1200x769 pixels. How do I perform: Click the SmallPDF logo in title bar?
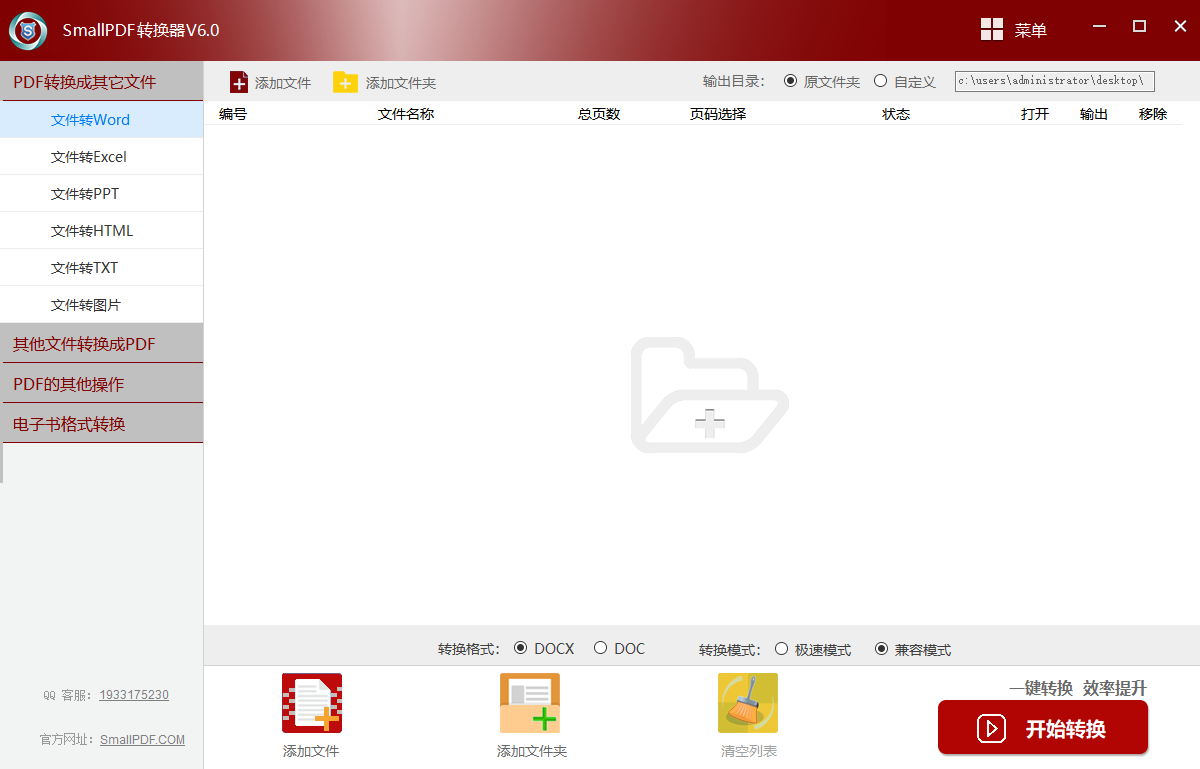click(x=28, y=29)
